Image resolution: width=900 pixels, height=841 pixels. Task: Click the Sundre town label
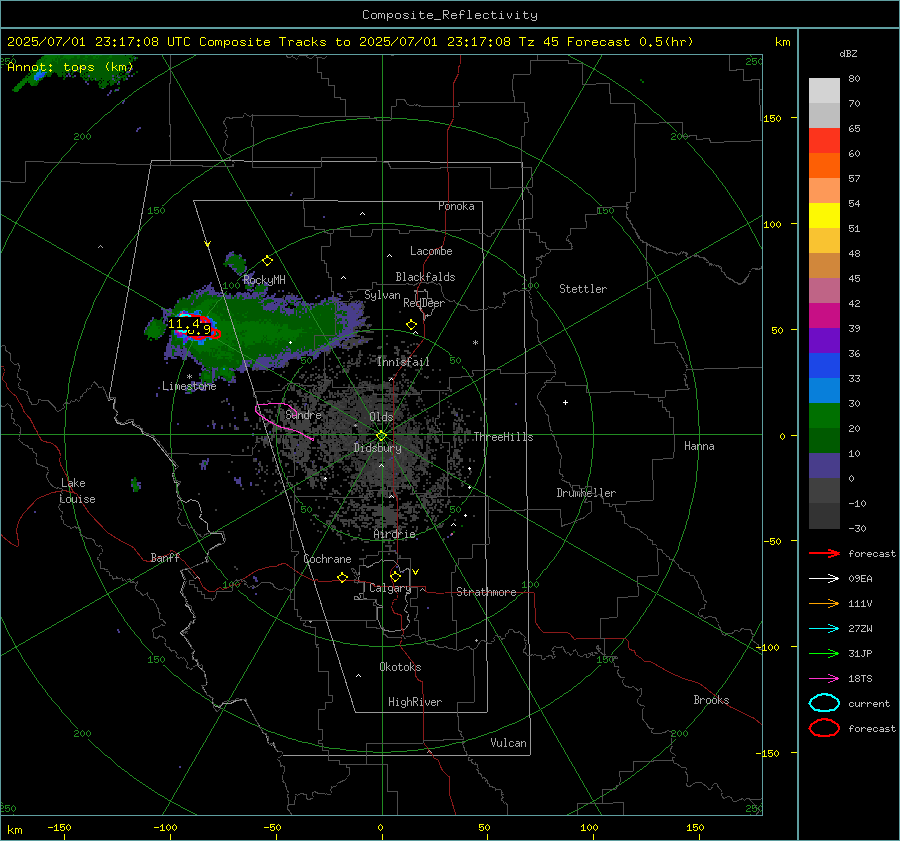303,415
